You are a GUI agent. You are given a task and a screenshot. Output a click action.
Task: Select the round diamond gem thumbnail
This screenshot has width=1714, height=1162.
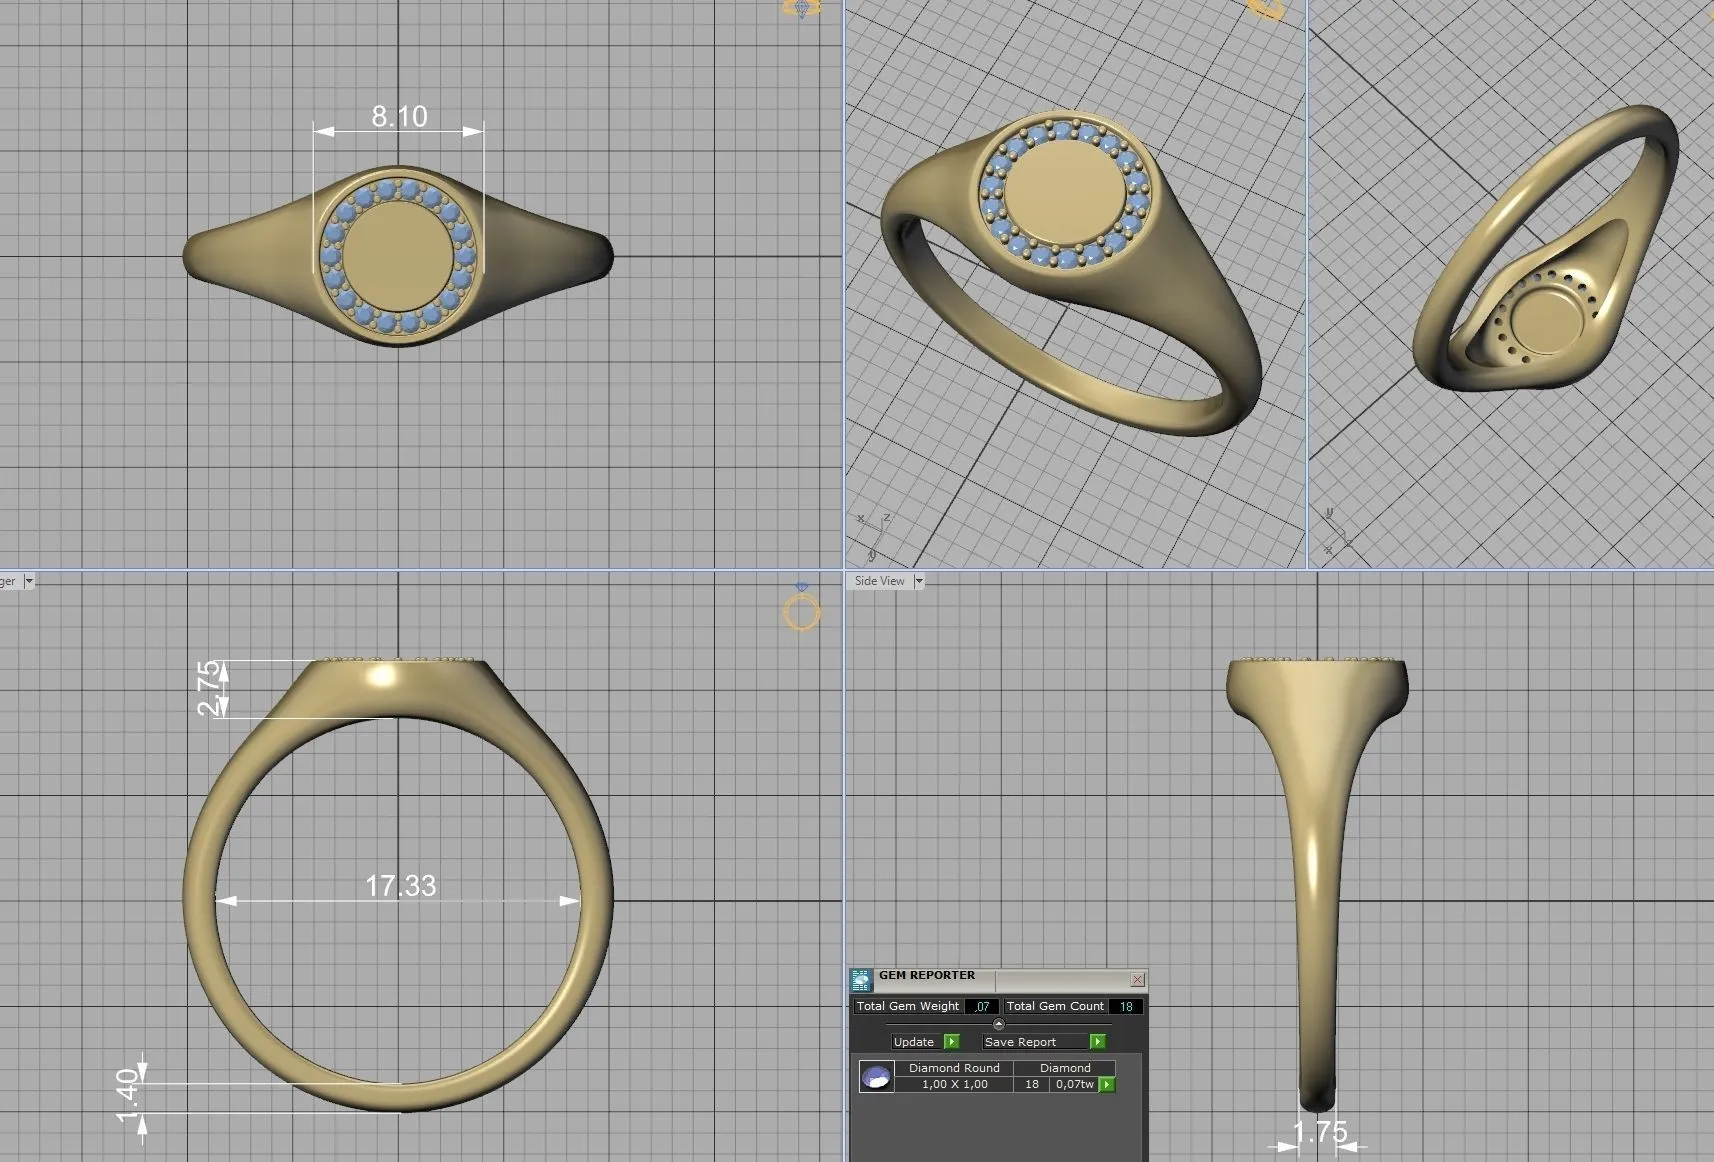click(876, 1077)
